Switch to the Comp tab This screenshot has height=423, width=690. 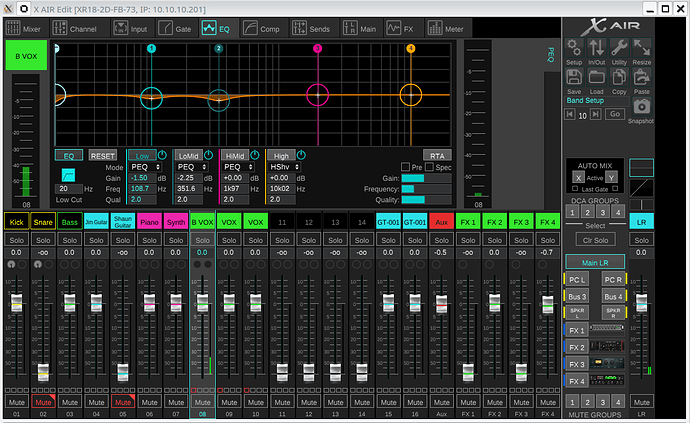click(x=262, y=30)
